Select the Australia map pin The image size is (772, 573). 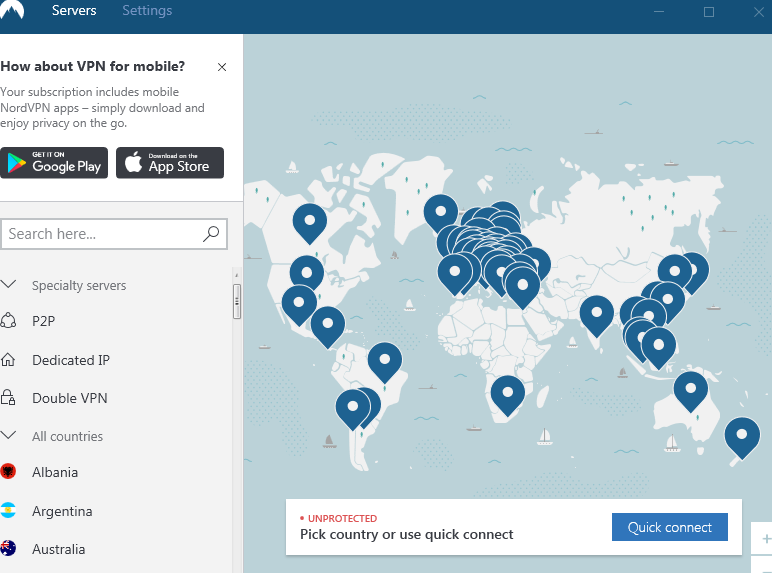(691, 392)
